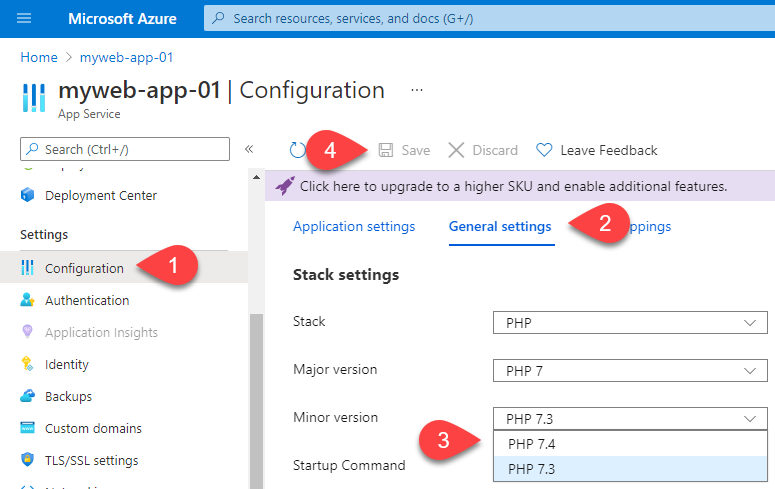Screen dimensions: 775x489
Task: Click the Refresh icon in the toolbar
Action: coord(297,150)
